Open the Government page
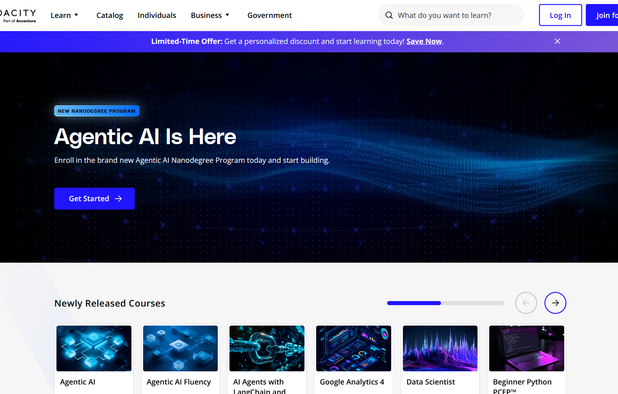The width and height of the screenshot is (618, 394). pyautogui.click(x=270, y=15)
